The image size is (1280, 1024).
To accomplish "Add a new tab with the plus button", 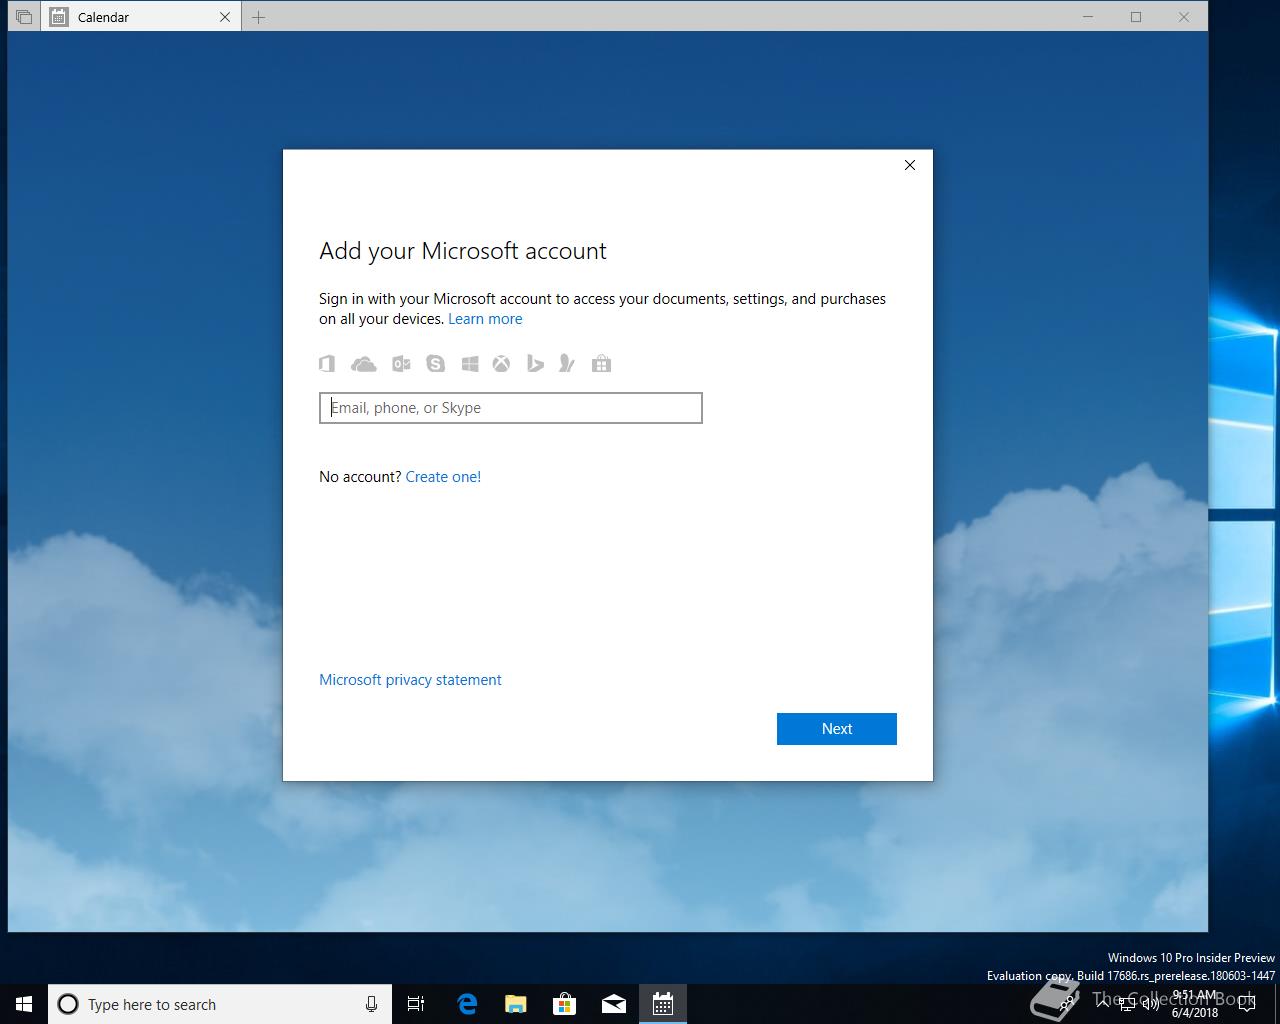I will click(x=259, y=17).
